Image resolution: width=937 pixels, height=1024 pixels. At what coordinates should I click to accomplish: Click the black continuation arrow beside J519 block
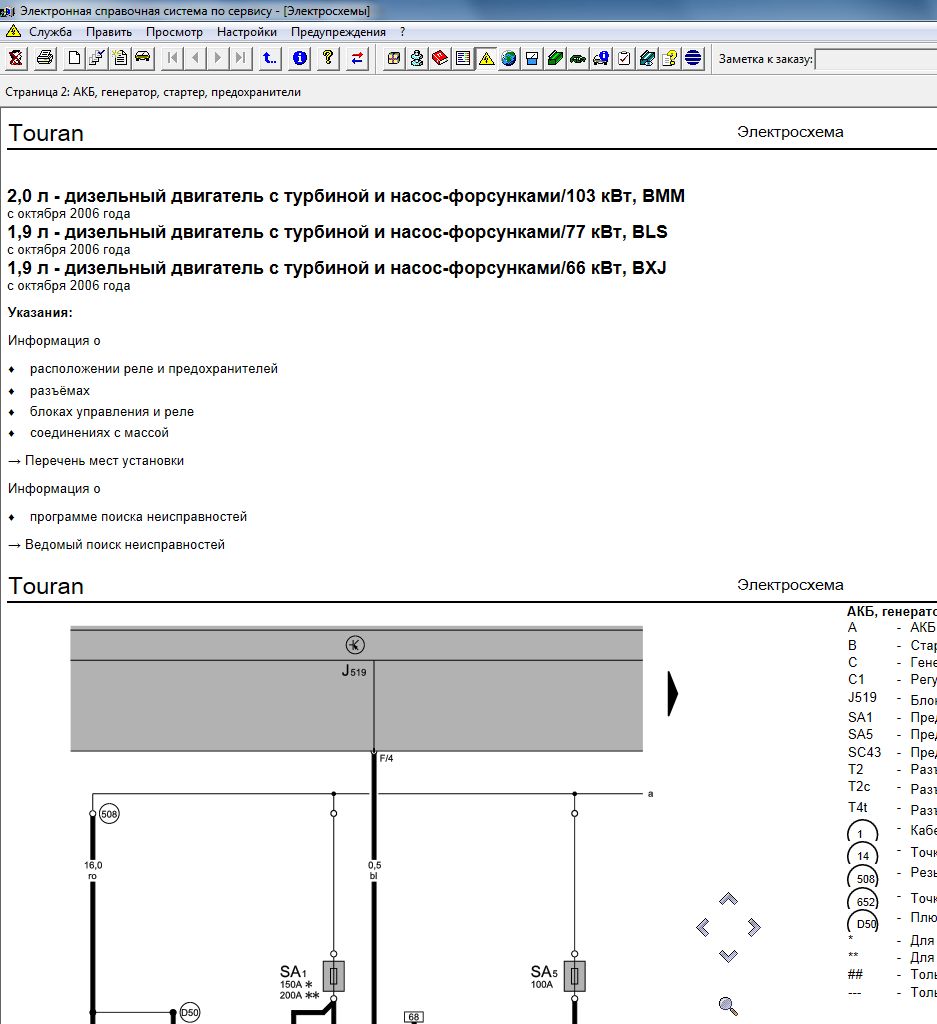[673, 694]
